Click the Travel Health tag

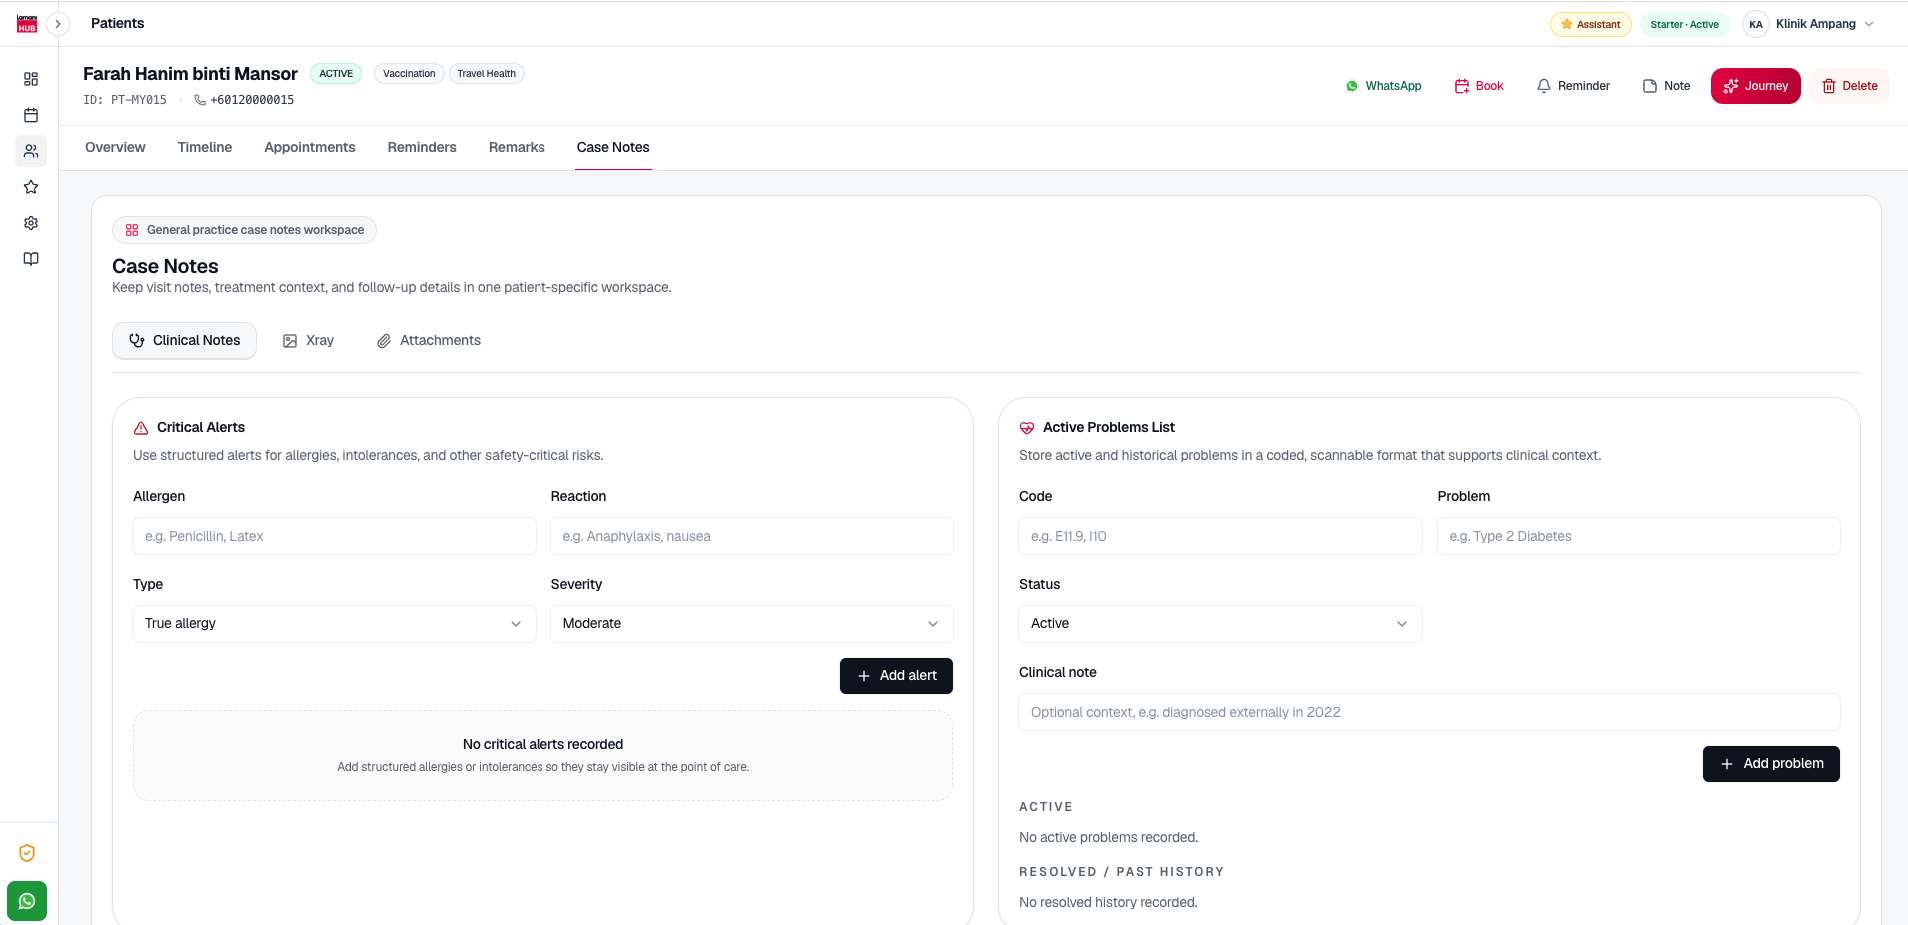click(x=486, y=73)
